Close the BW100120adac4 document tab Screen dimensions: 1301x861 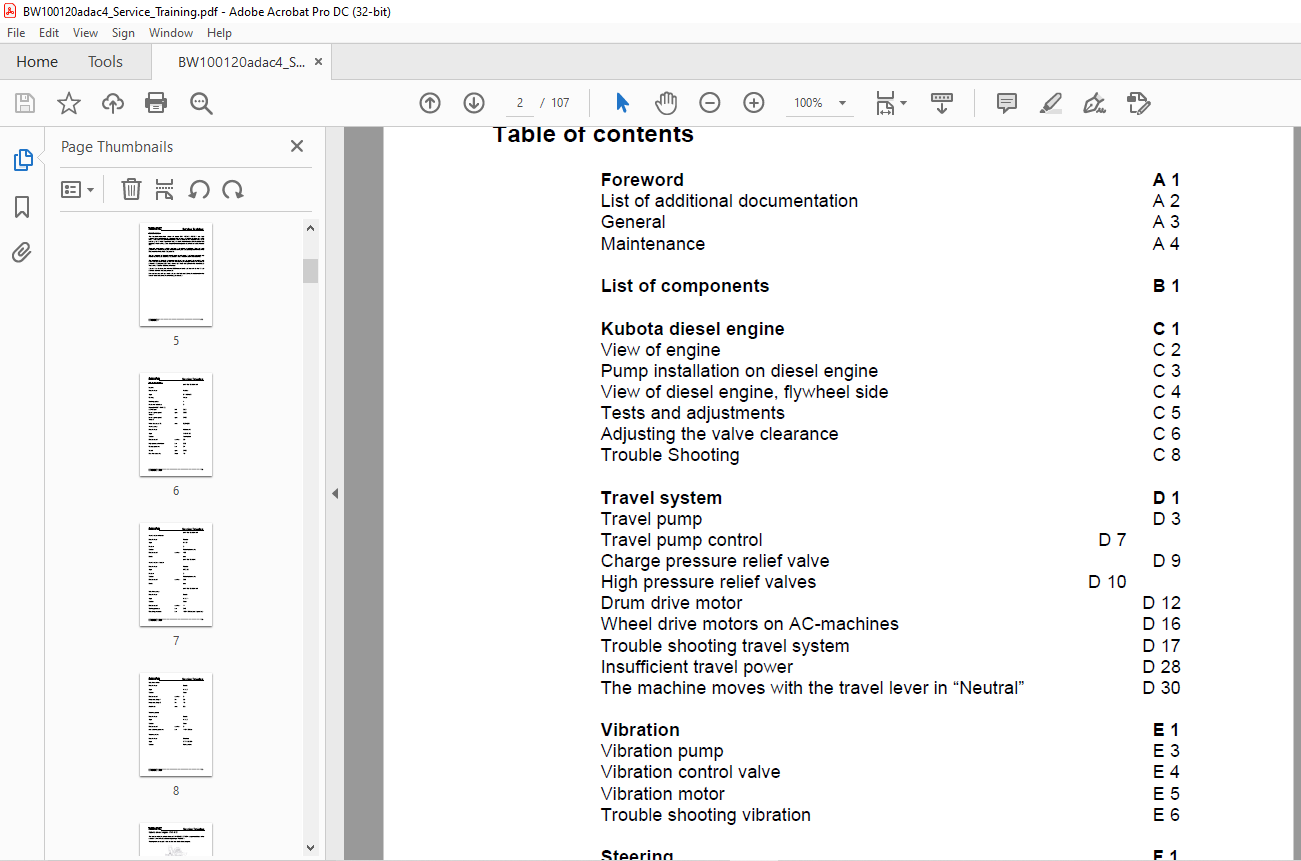click(319, 62)
